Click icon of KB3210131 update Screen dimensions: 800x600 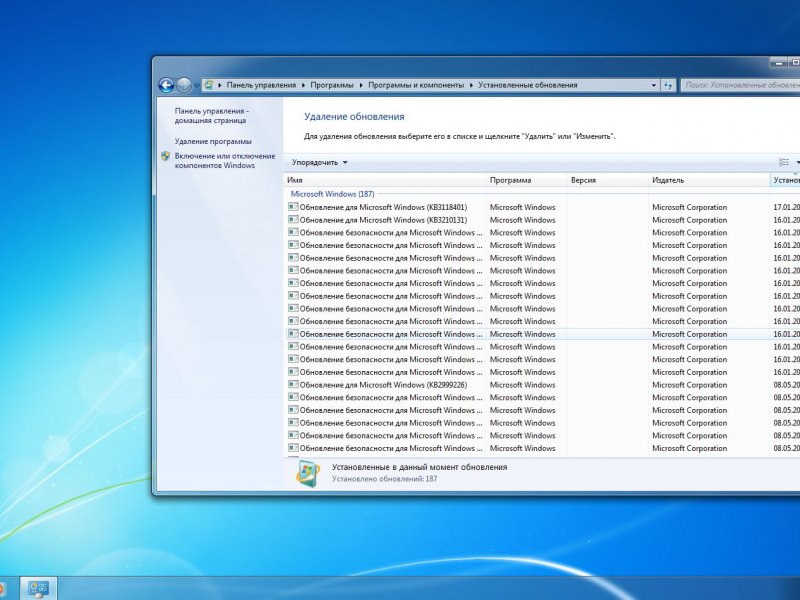coord(293,219)
